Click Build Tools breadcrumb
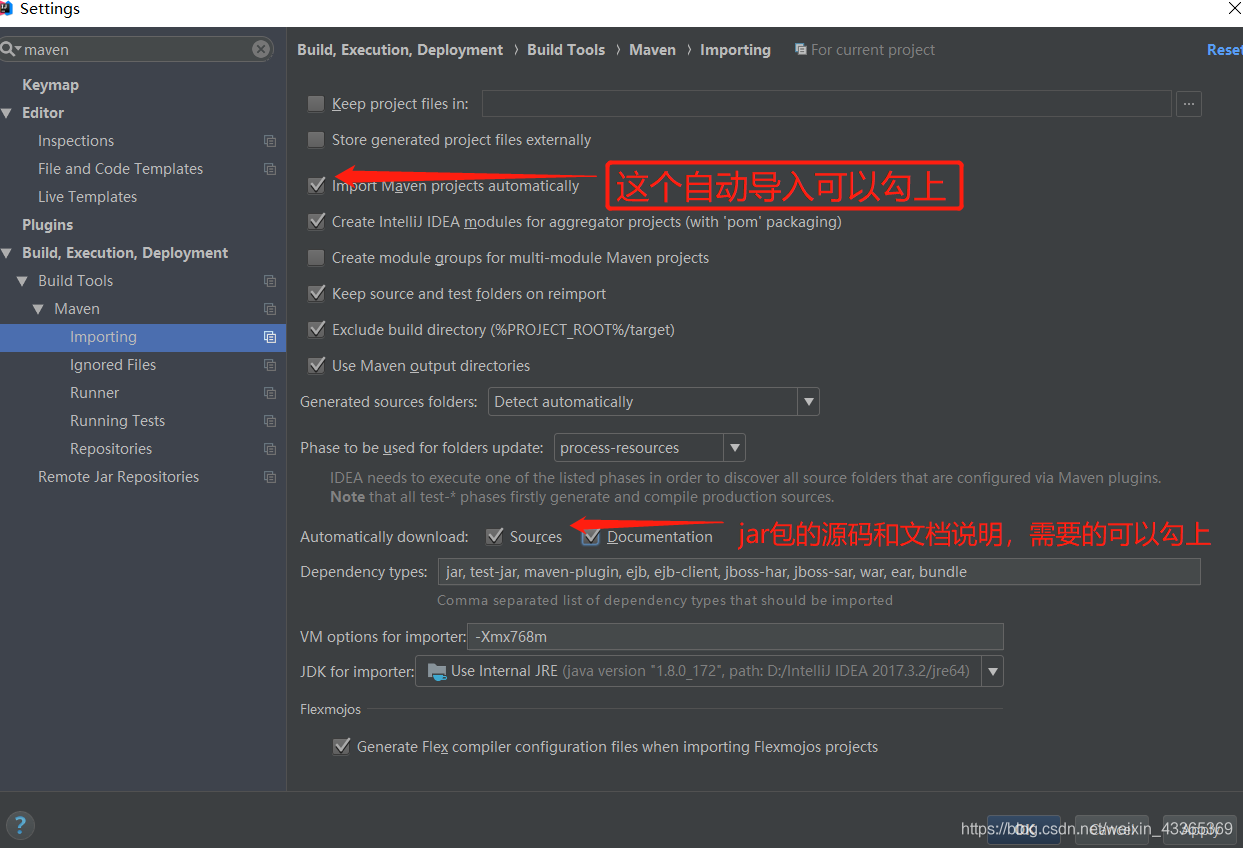Viewport: 1243px width, 848px height. [566, 50]
